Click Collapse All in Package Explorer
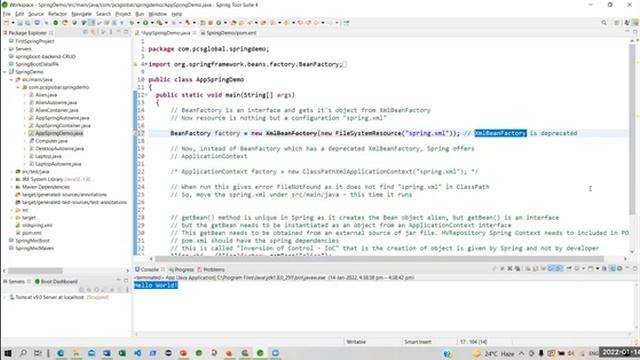The image size is (640, 360). click(x=85, y=32)
